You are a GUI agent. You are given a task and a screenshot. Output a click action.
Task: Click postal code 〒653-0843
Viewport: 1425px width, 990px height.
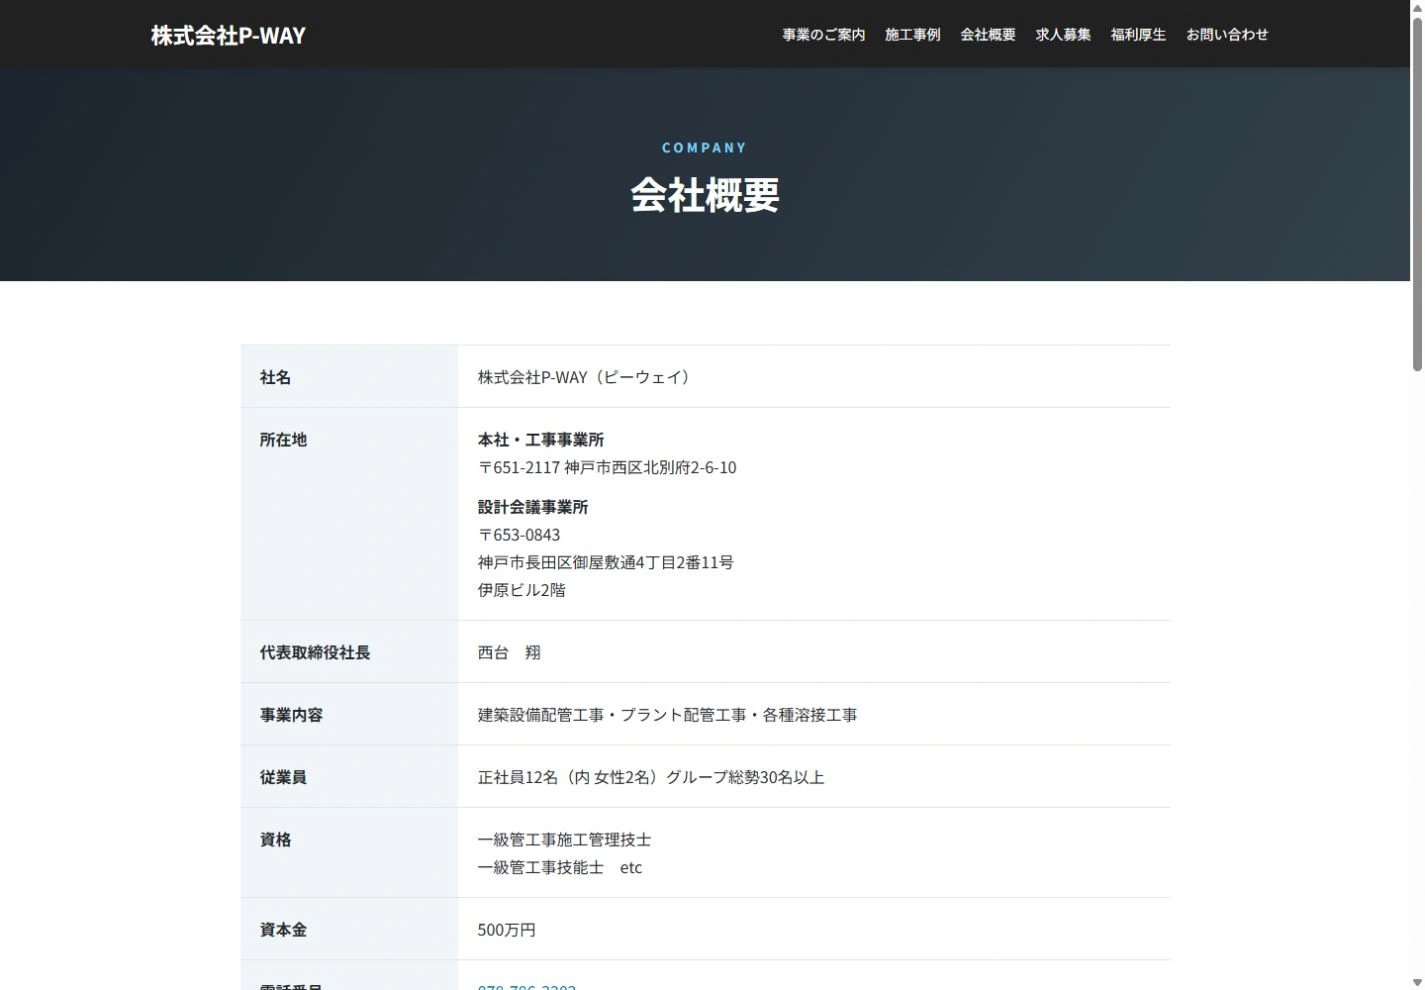pyautogui.click(x=519, y=535)
